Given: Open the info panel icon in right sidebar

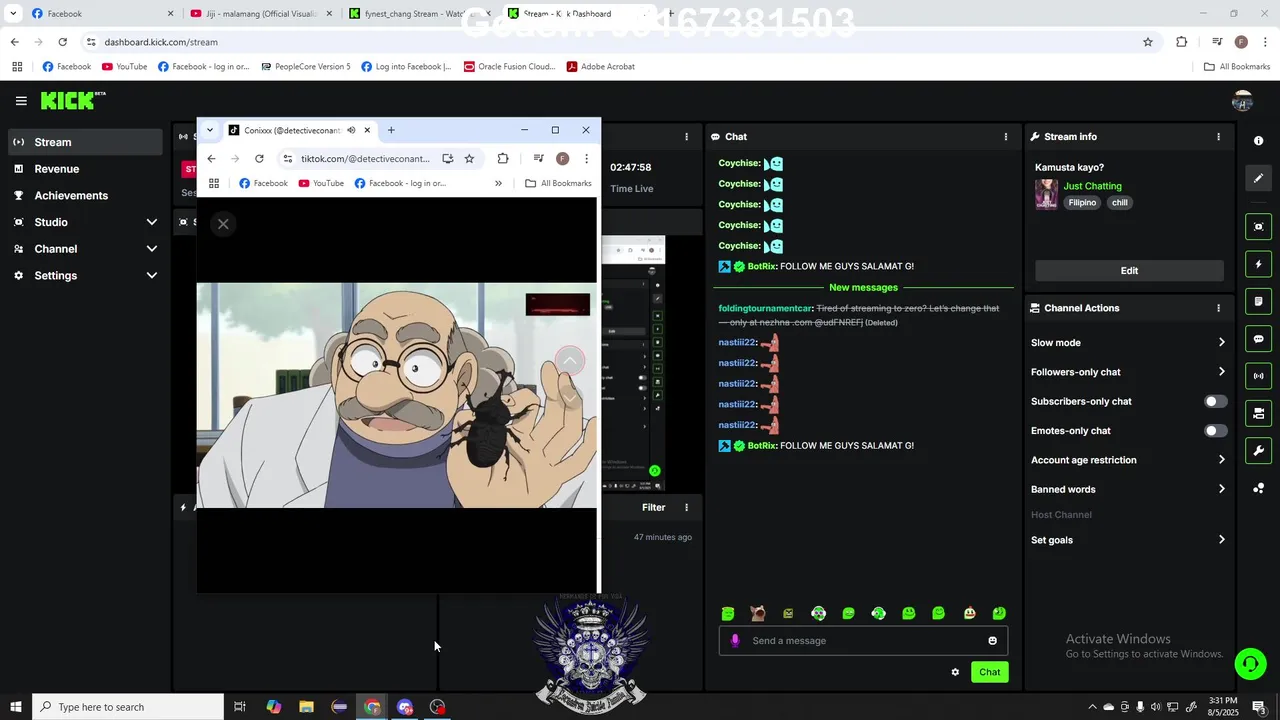Looking at the screenshot, I should 1258,141.
